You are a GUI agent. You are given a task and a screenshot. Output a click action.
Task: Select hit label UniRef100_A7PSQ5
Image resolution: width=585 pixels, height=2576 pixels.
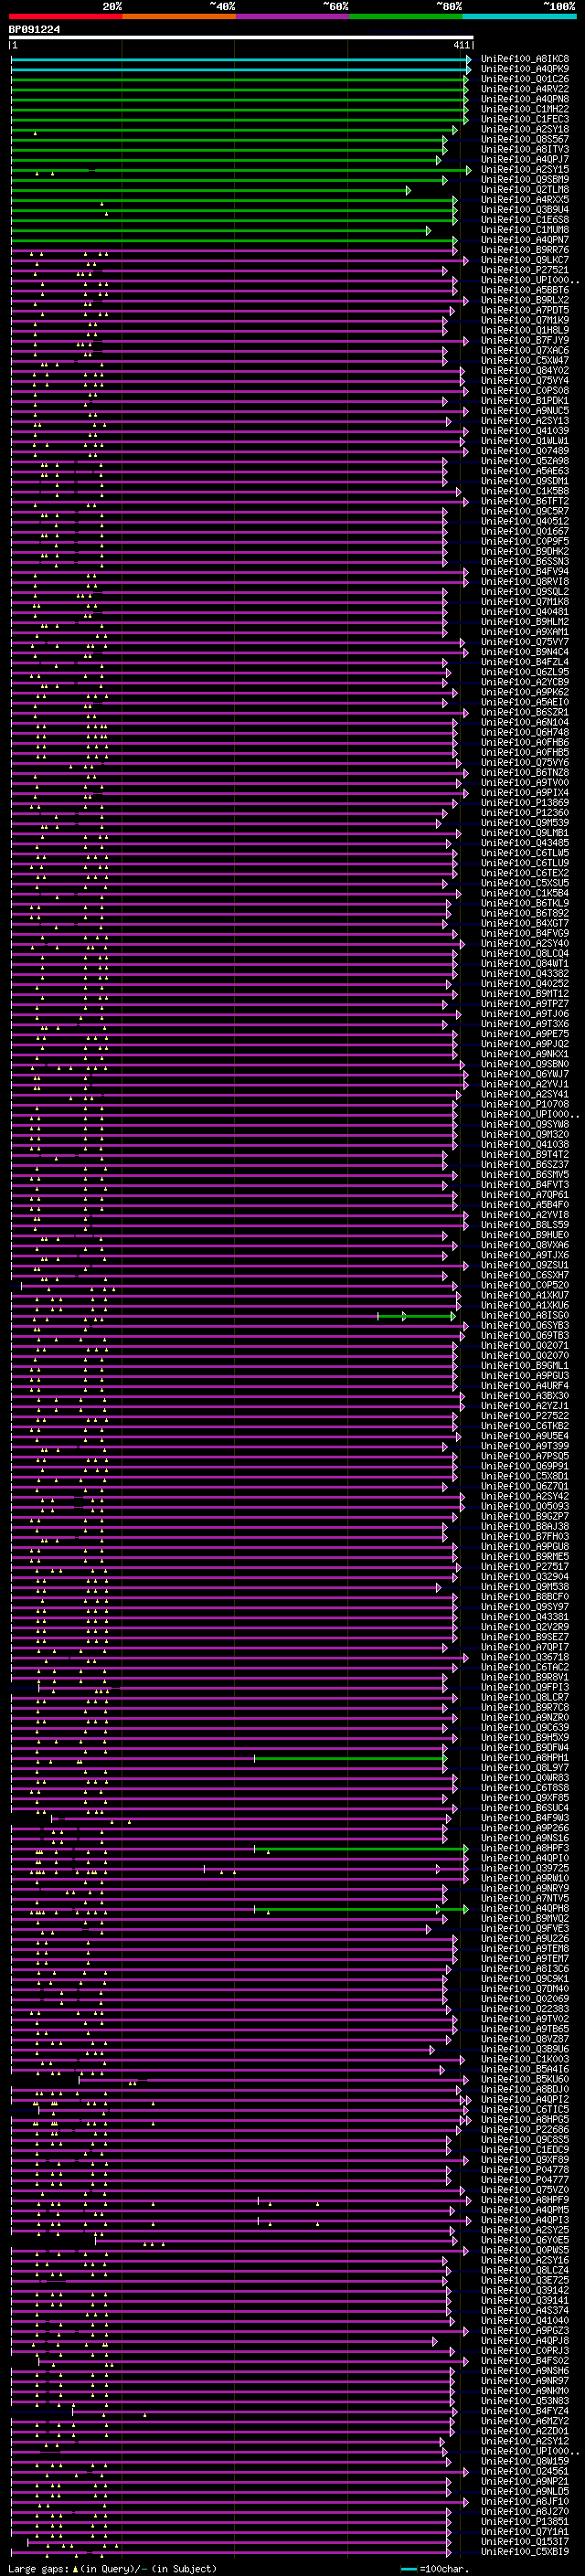point(524,1456)
